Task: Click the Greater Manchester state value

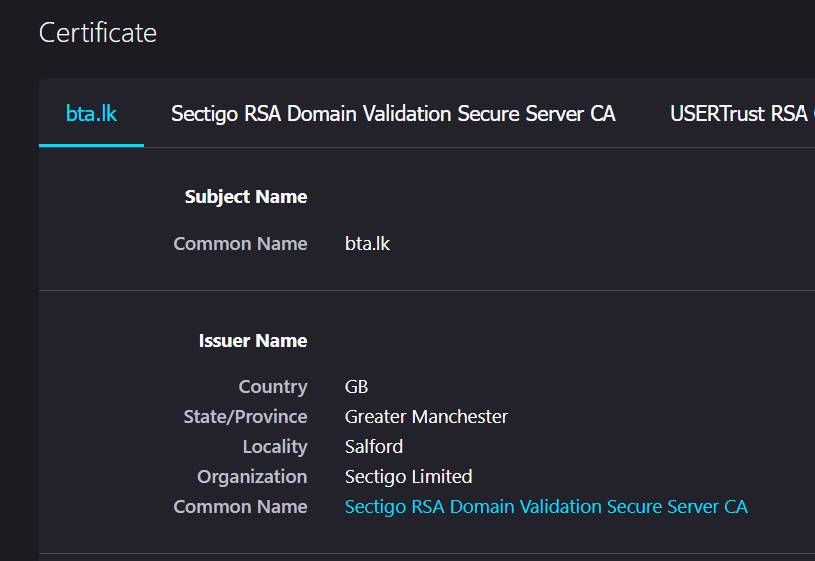Action: pyautogui.click(x=426, y=416)
